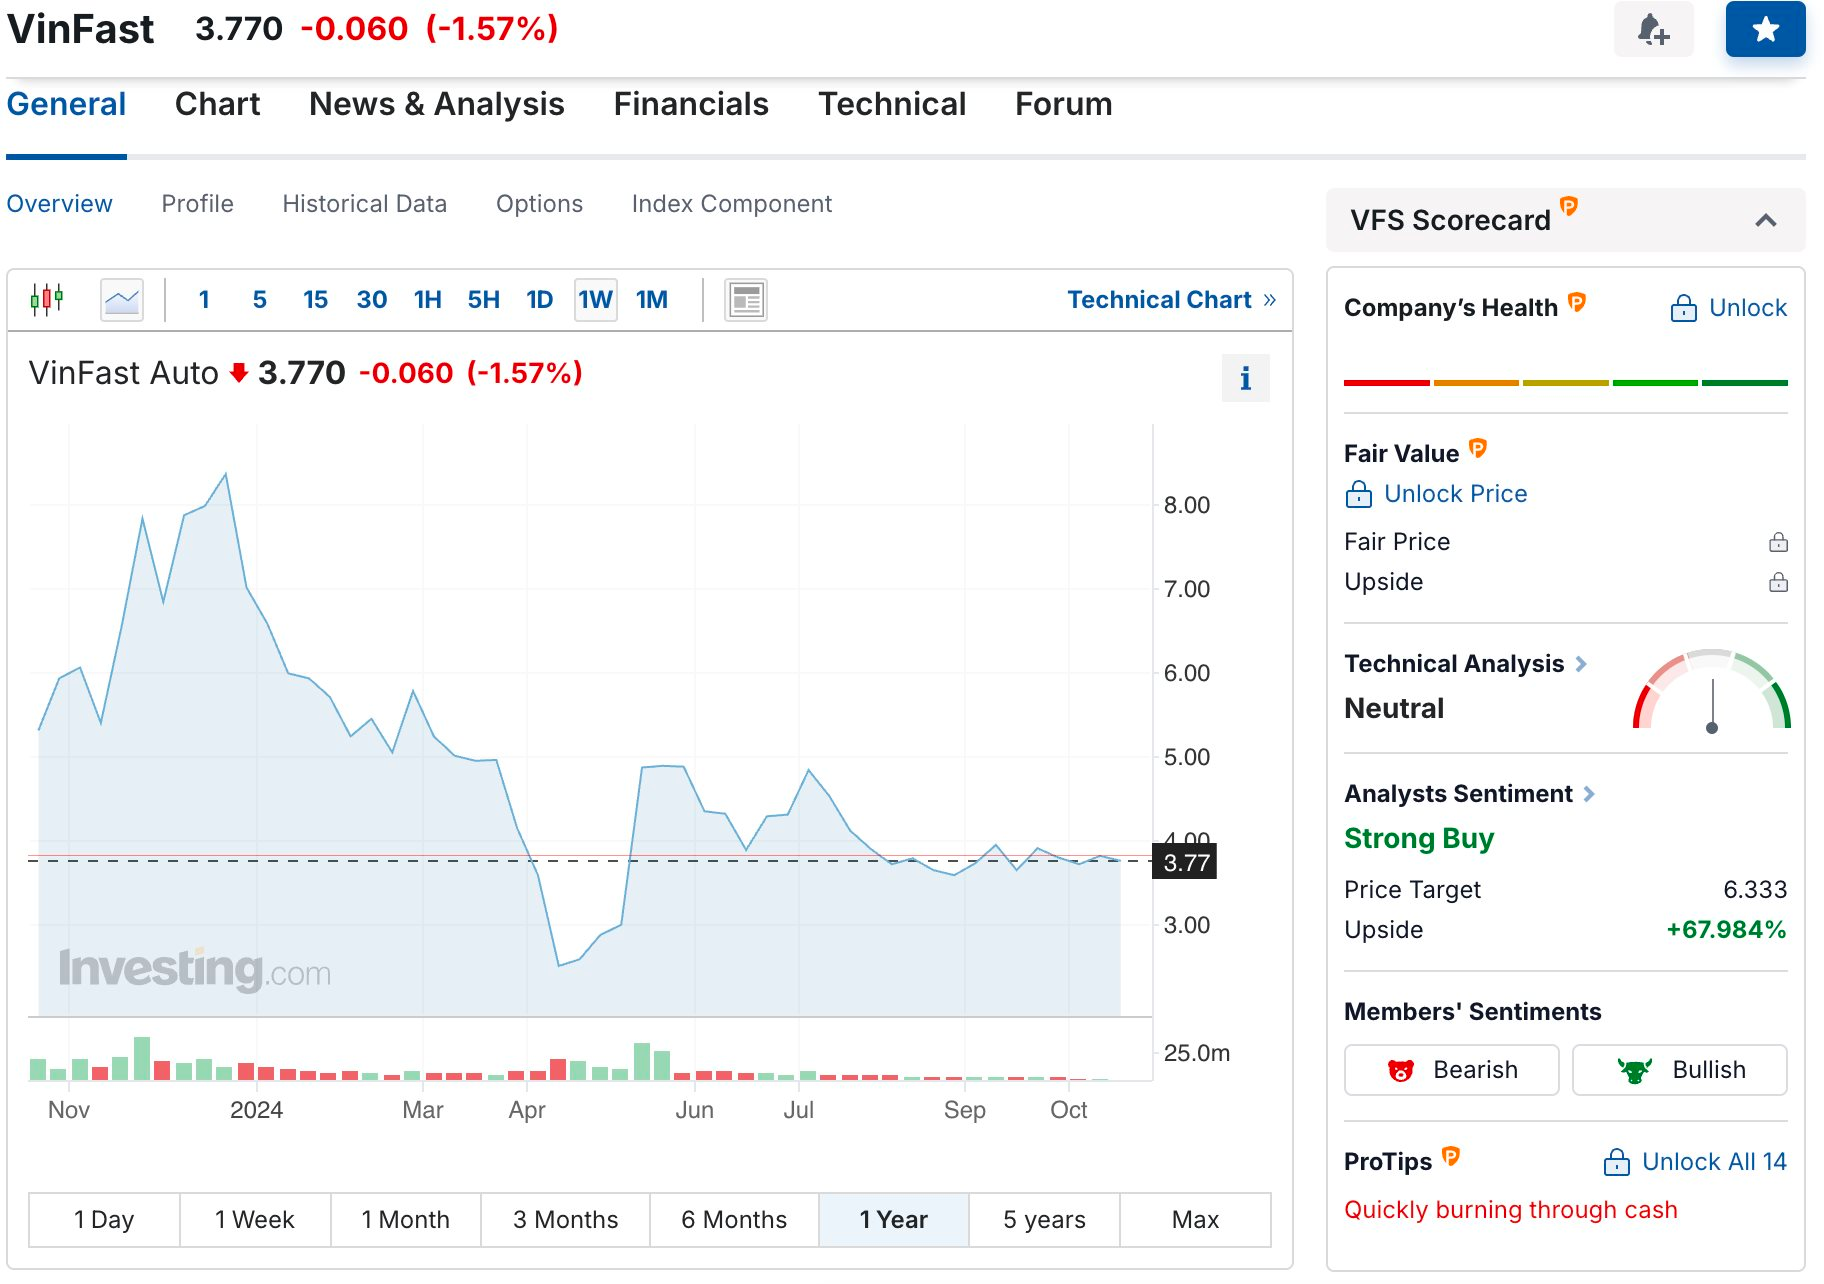Select the 1 Day range
1824x1284 pixels.
point(104,1220)
